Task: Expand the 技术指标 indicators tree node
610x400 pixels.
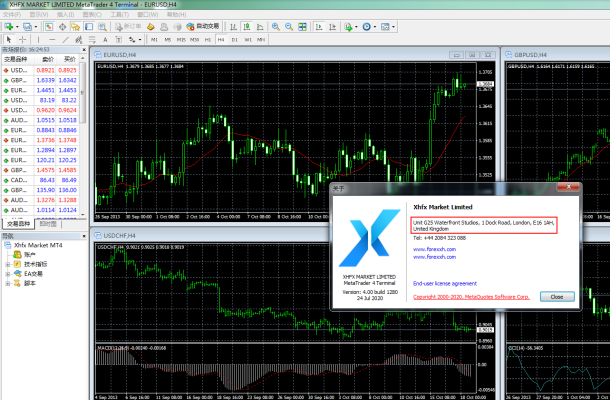Action: (7, 264)
